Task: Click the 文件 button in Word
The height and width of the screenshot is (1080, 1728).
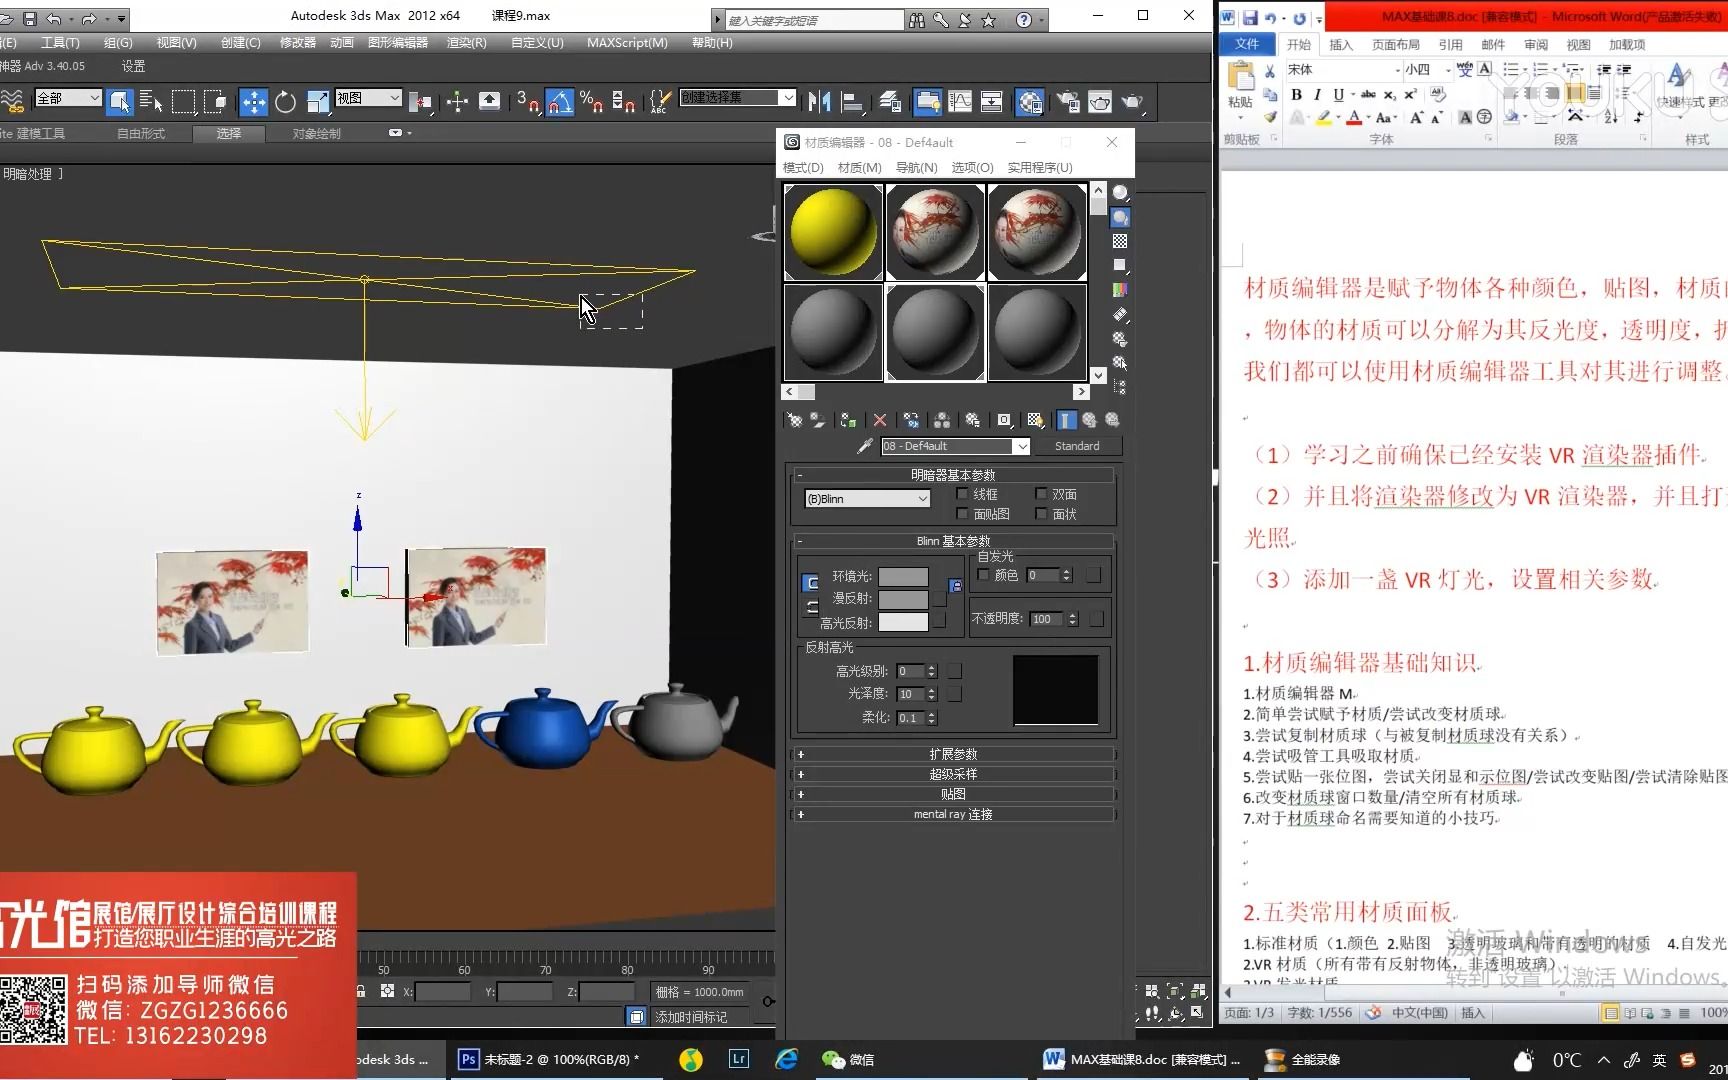Action: pyautogui.click(x=1247, y=45)
